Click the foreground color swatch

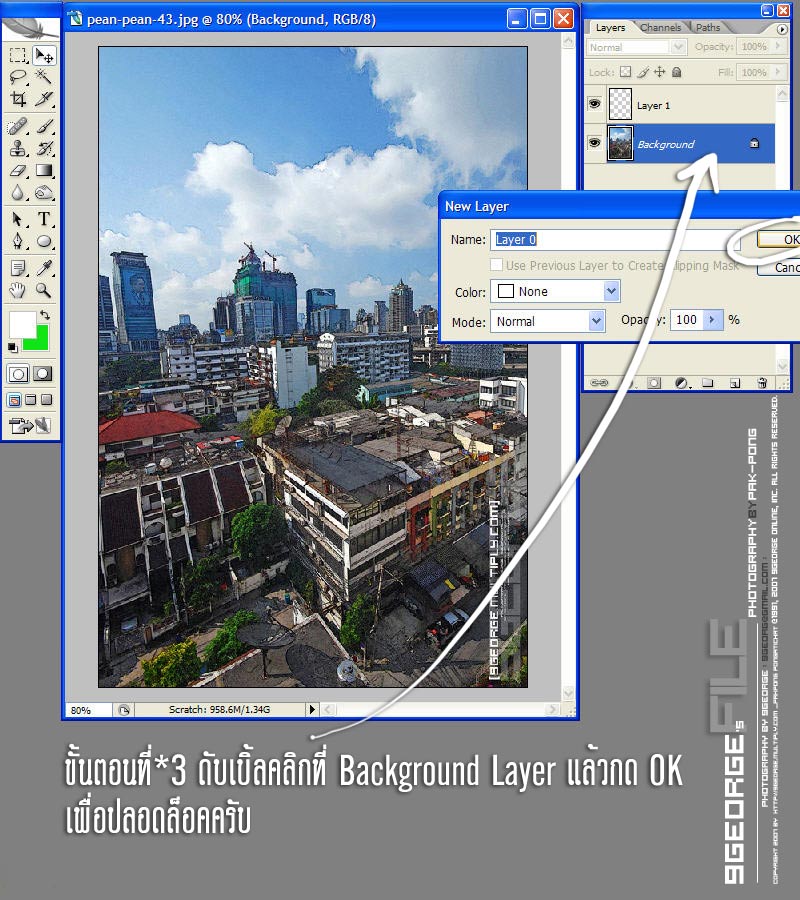[22, 325]
